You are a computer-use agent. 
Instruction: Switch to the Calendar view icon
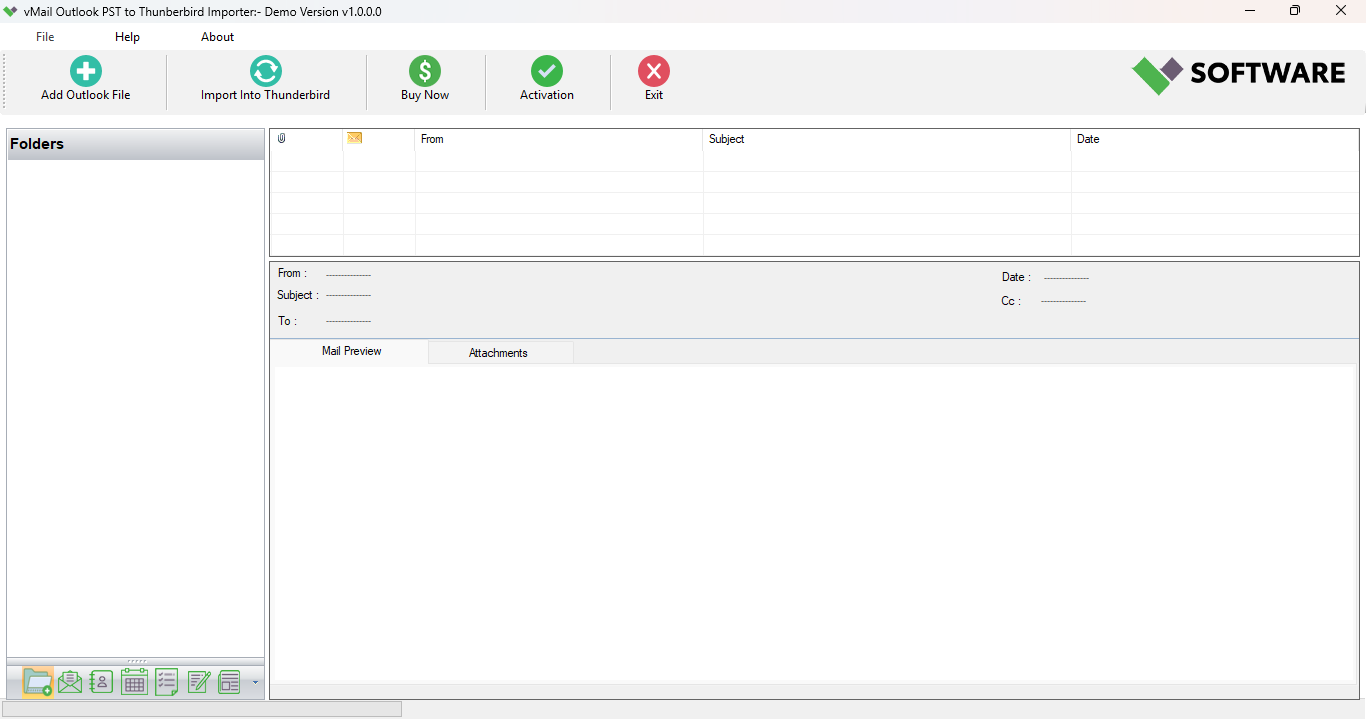pos(134,681)
